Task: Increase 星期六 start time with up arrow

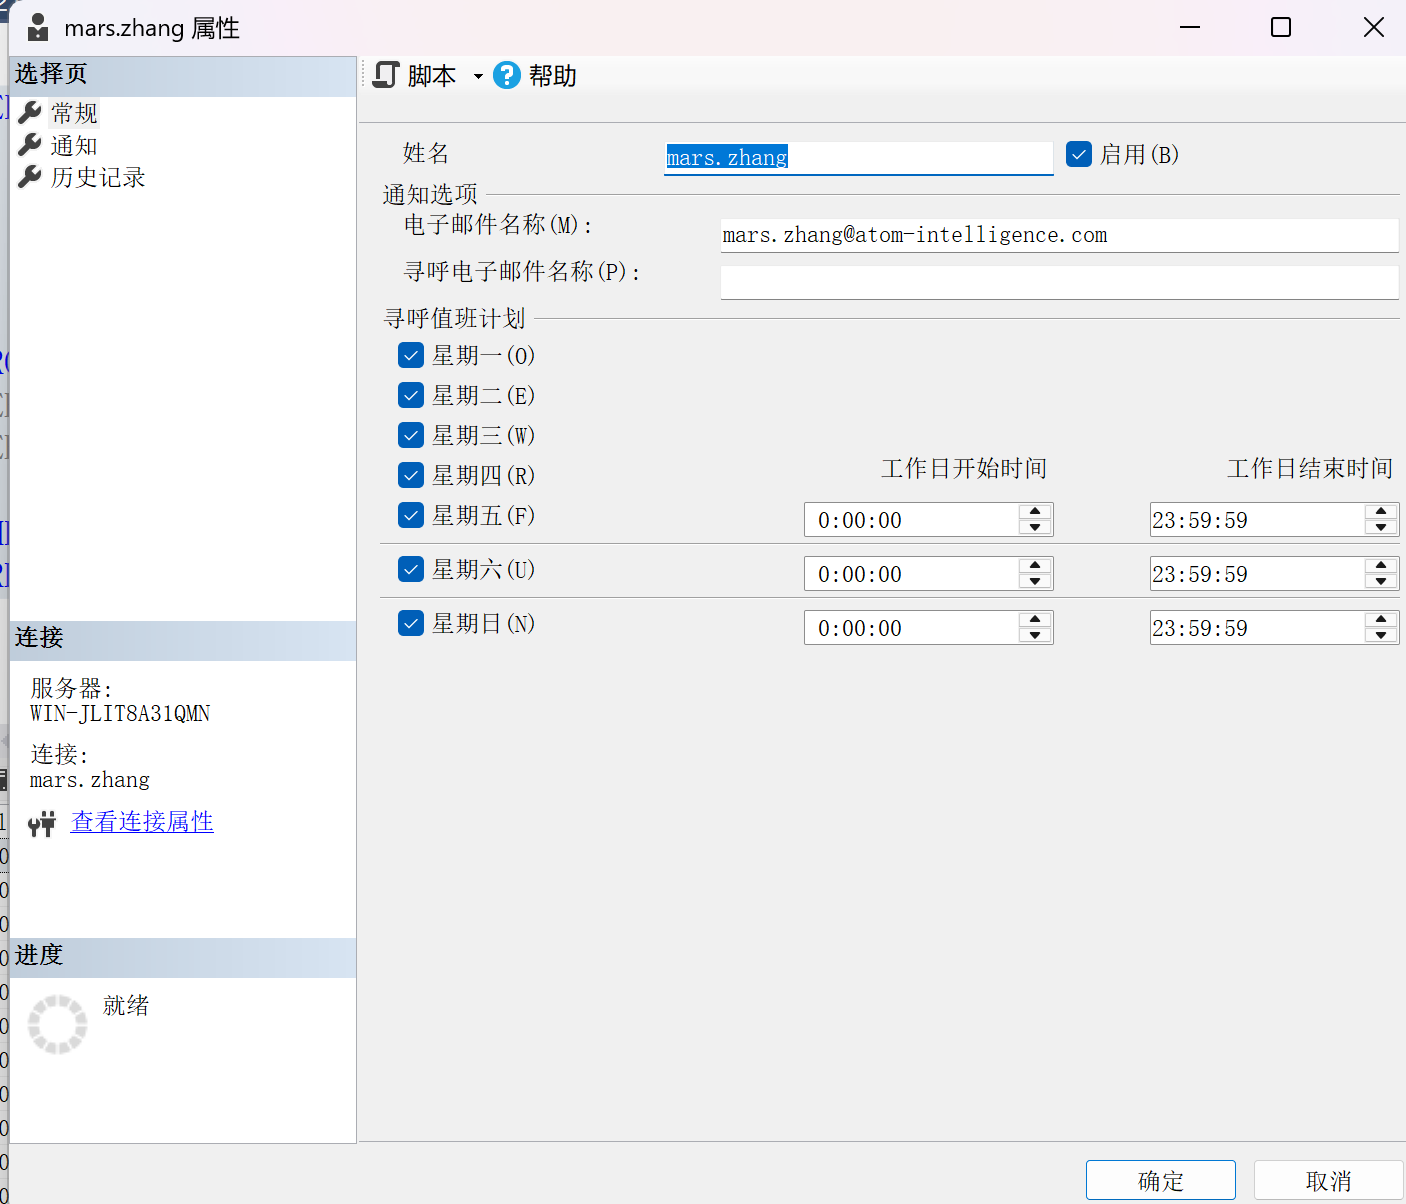Action: pos(1035,566)
